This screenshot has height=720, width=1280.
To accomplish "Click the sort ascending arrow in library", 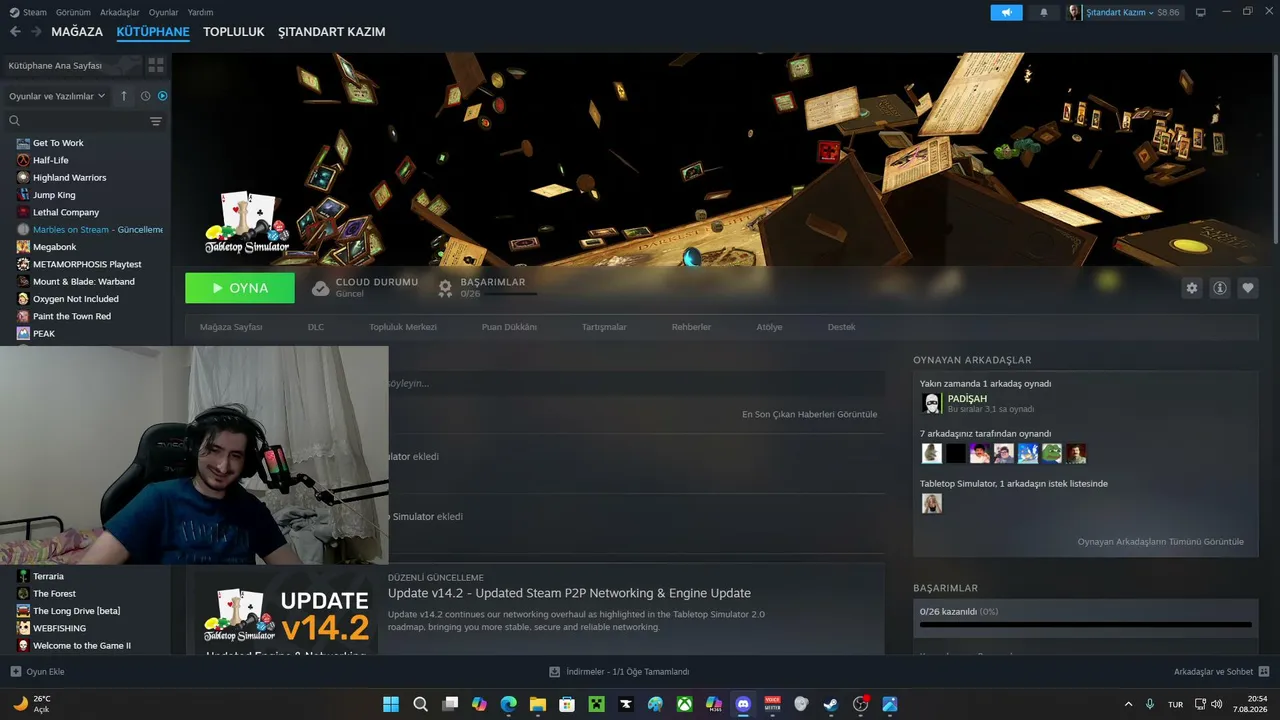I will click(x=124, y=96).
